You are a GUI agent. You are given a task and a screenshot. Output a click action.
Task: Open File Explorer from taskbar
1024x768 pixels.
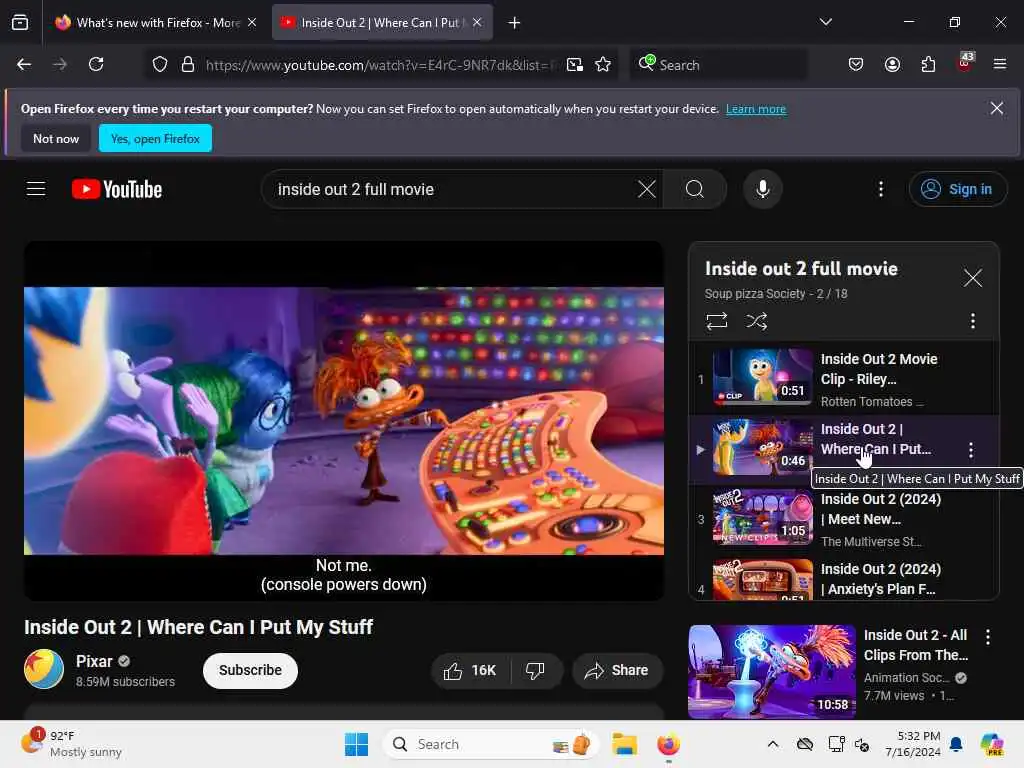pyautogui.click(x=624, y=744)
